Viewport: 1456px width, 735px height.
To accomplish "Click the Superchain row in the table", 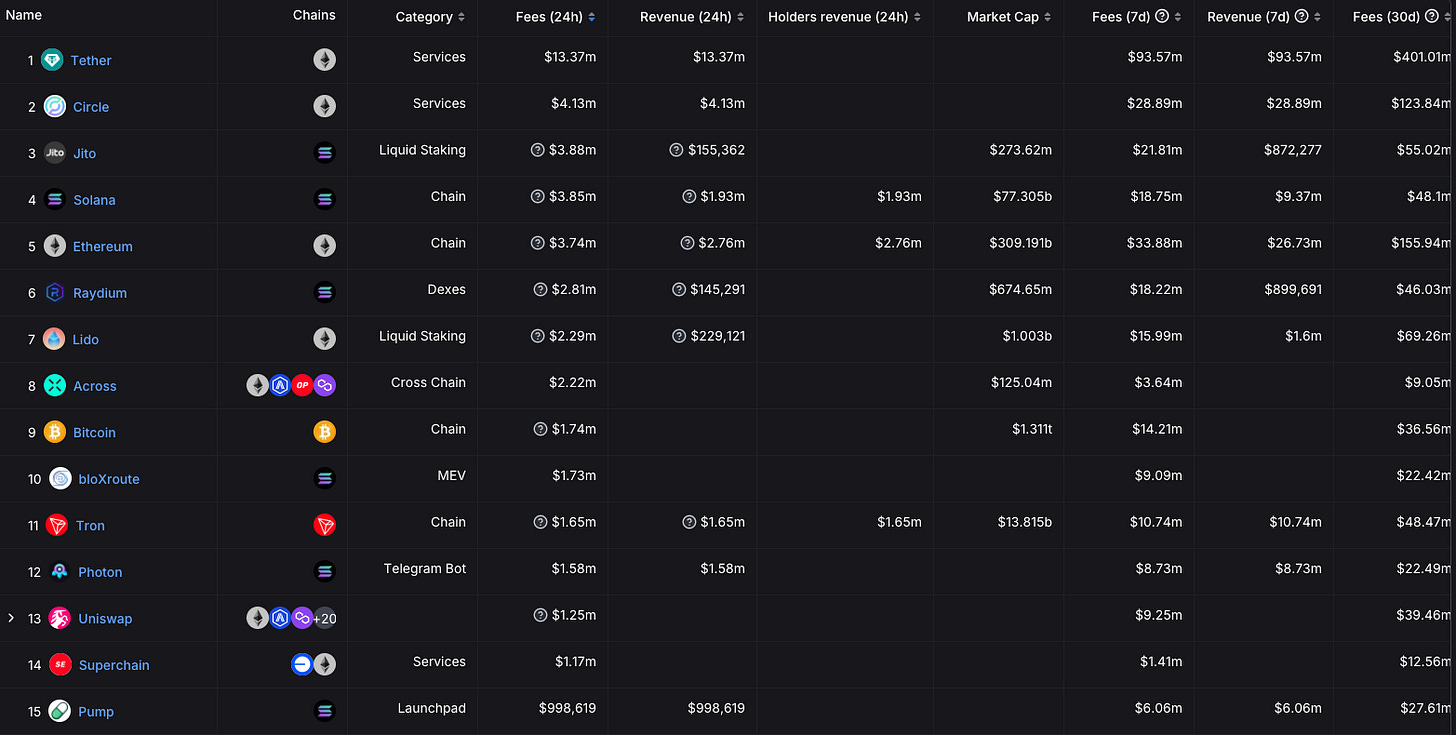I will point(114,665).
